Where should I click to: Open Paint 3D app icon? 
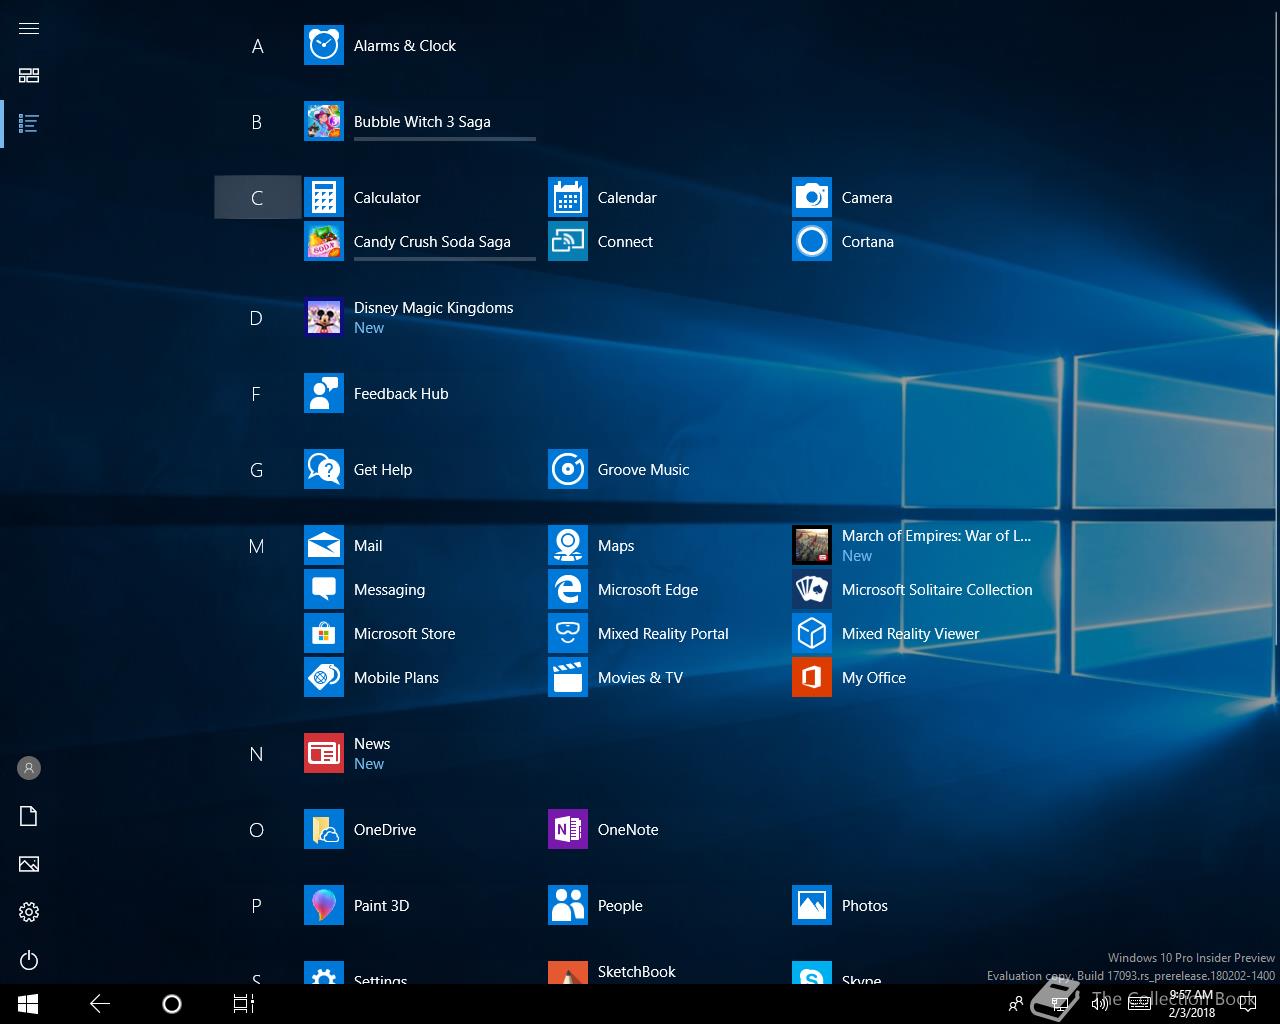click(x=323, y=906)
